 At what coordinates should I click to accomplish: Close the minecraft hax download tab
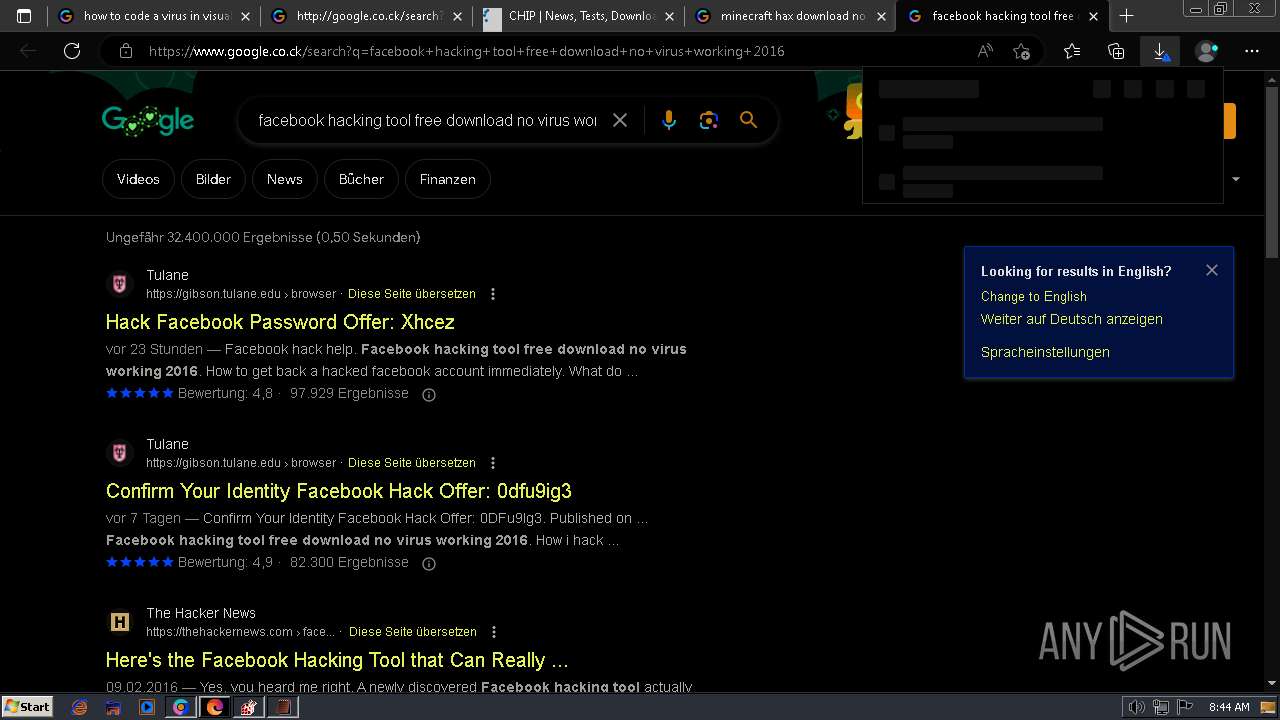tap(881, 16)
